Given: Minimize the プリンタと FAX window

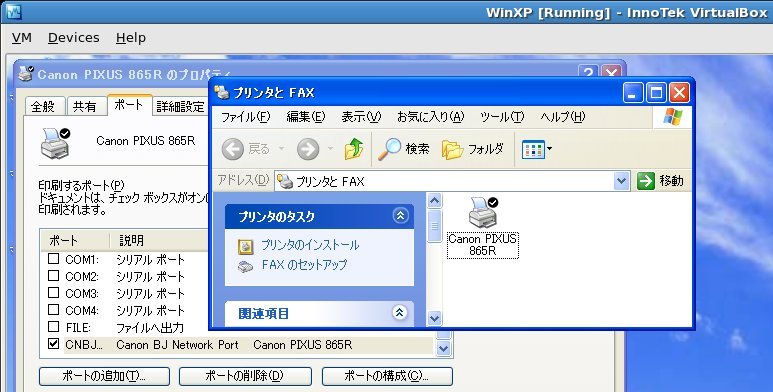Looking at the screenshot, I should (633, 93).
